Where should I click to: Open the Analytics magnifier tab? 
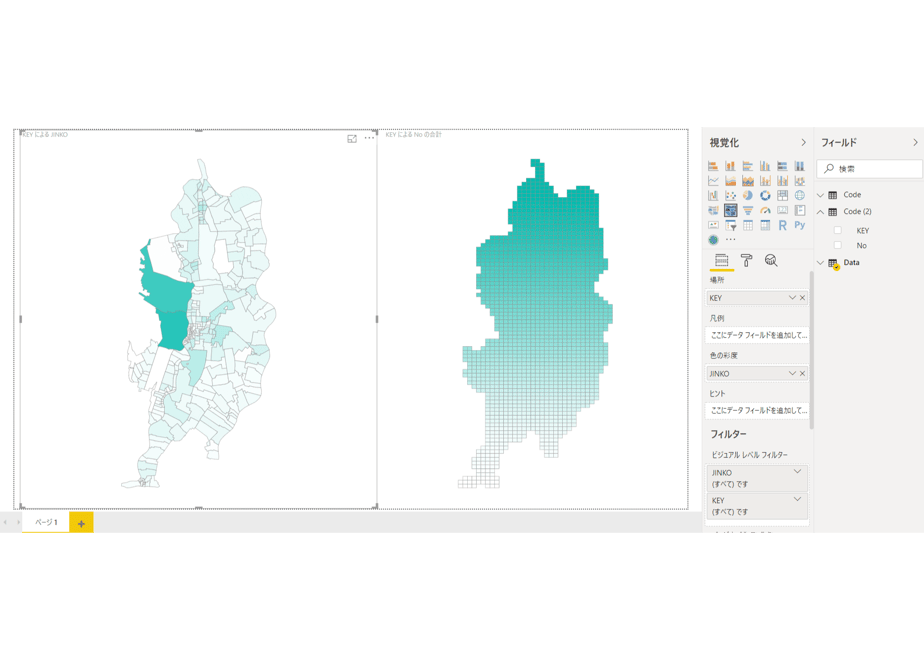[x=771, y=260]
